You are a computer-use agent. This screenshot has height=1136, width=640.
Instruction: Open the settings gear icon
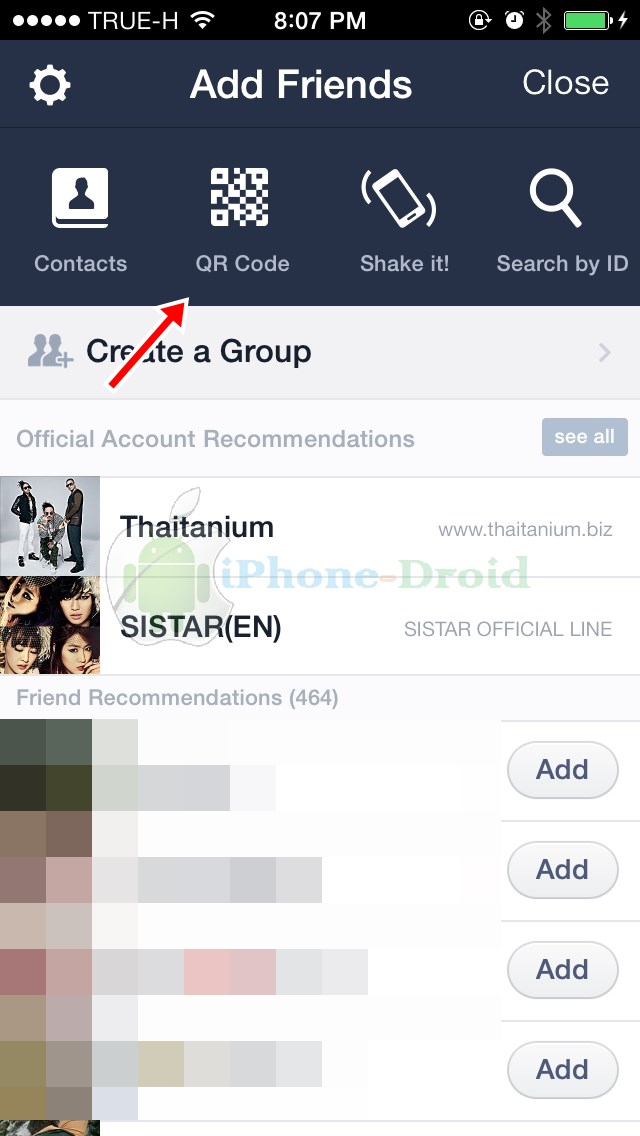50,85
